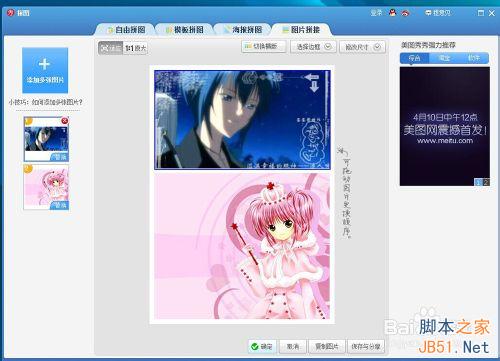Click the 调整图片 button at the bottom
Viewport: 500px width, 361px height.
327,347
